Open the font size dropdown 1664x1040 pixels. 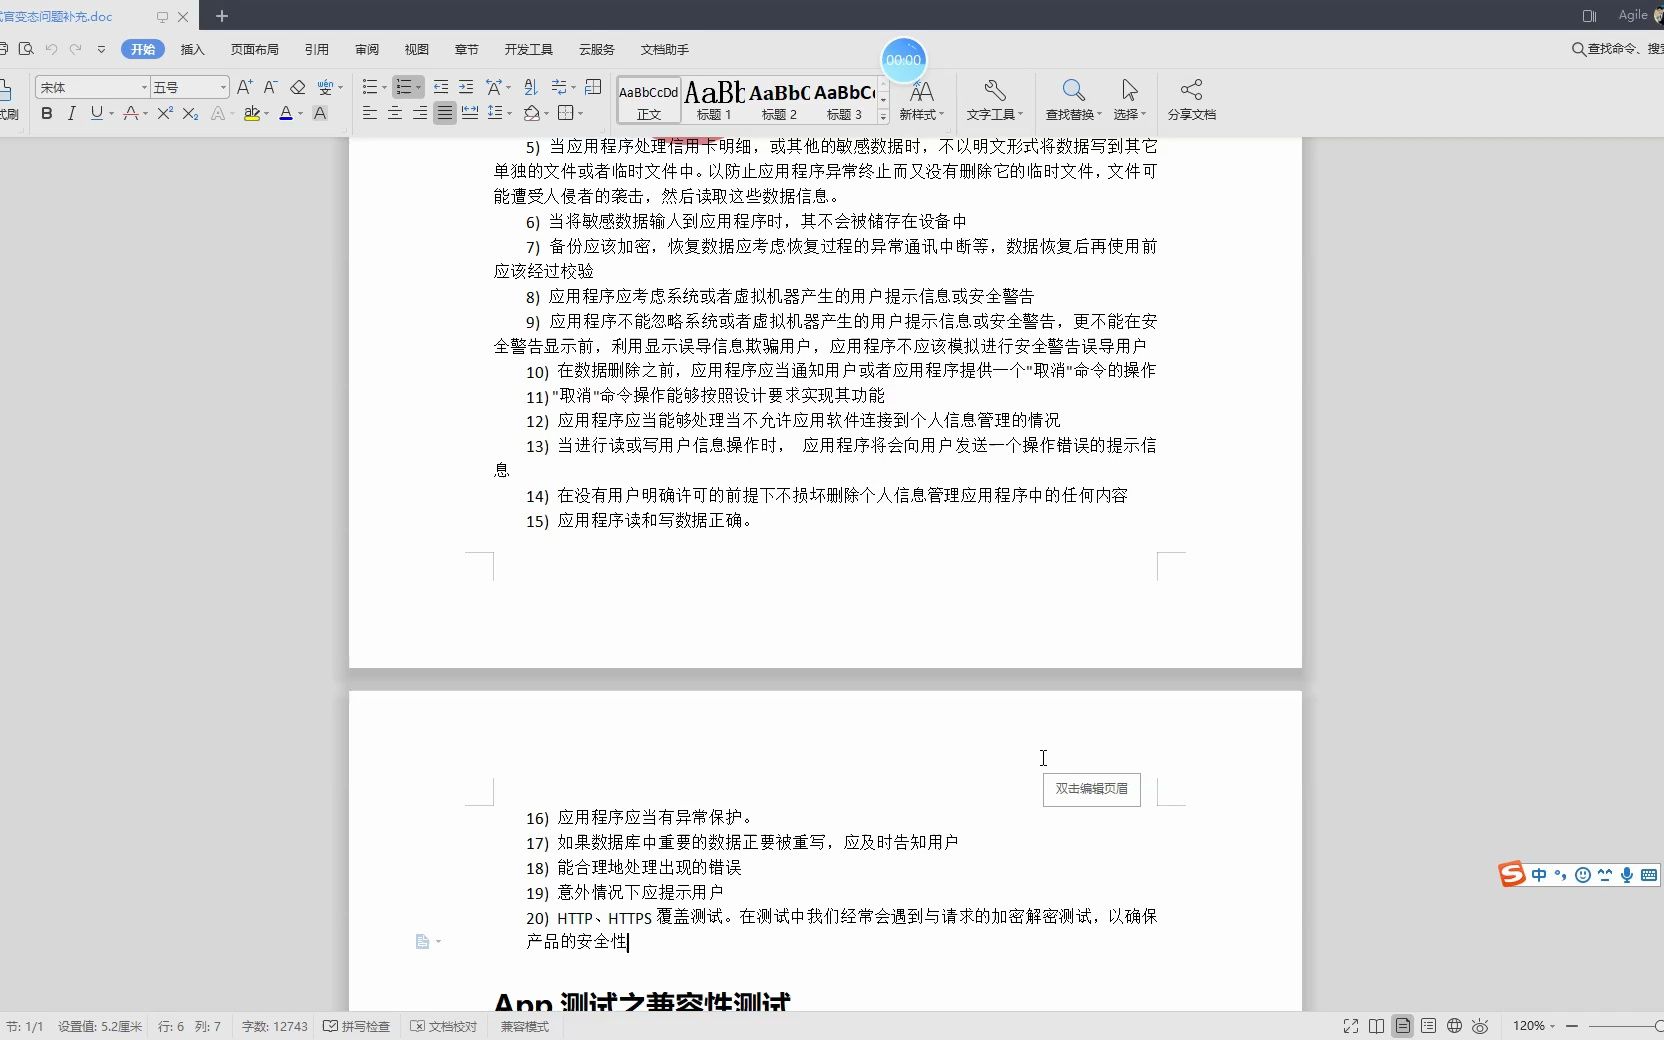[x=223, y=88]
